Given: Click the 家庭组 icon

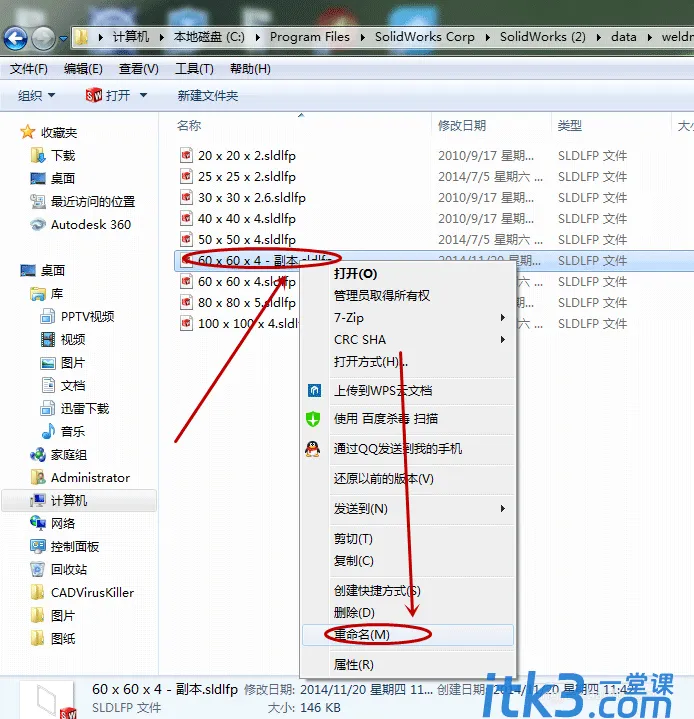Looking at the screenshot, I should coord(38,454).
